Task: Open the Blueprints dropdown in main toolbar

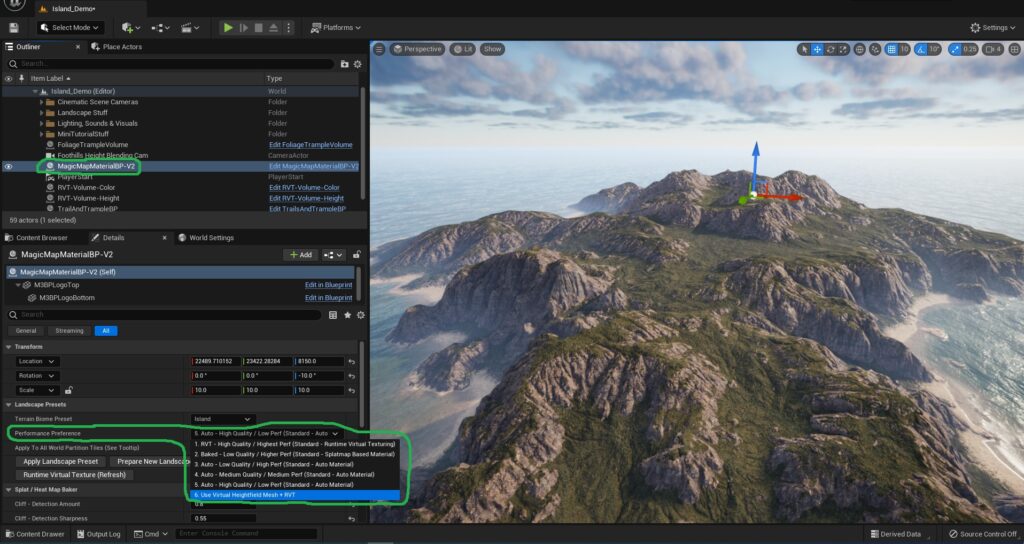Action: point(160,27)
